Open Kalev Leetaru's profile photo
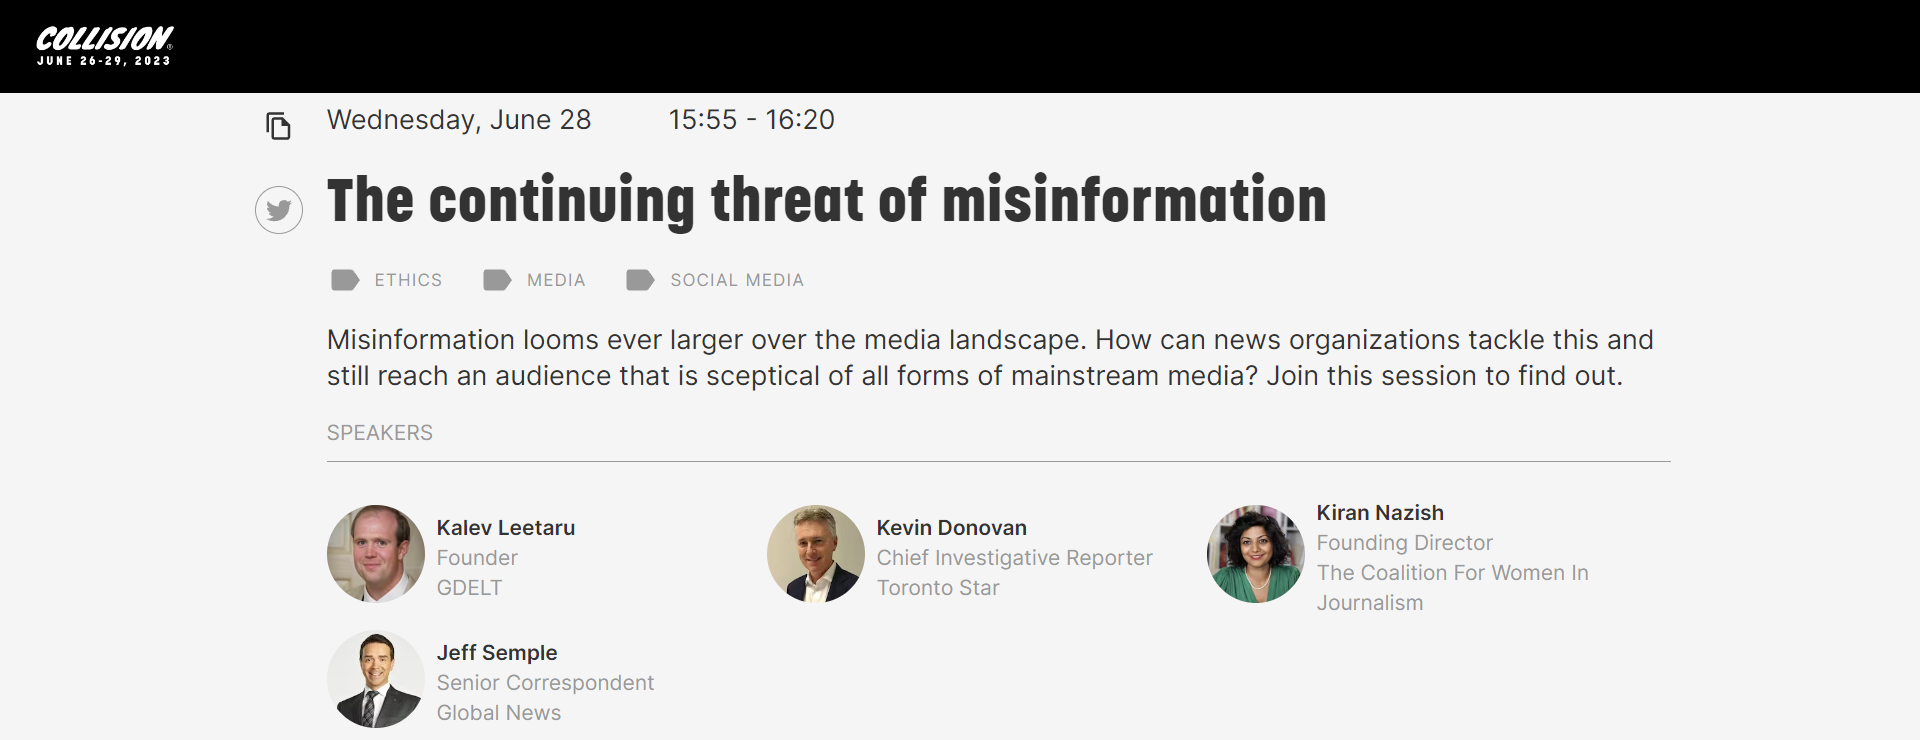Image resolution: width=1920 pixels, height=740 pixels. coord(376,554)
